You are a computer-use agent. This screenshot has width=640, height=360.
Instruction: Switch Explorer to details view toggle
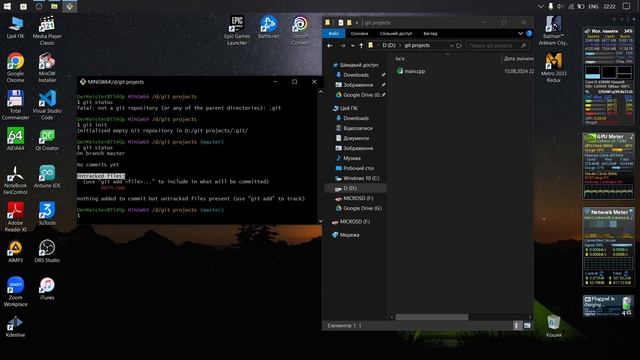(517, 325)
